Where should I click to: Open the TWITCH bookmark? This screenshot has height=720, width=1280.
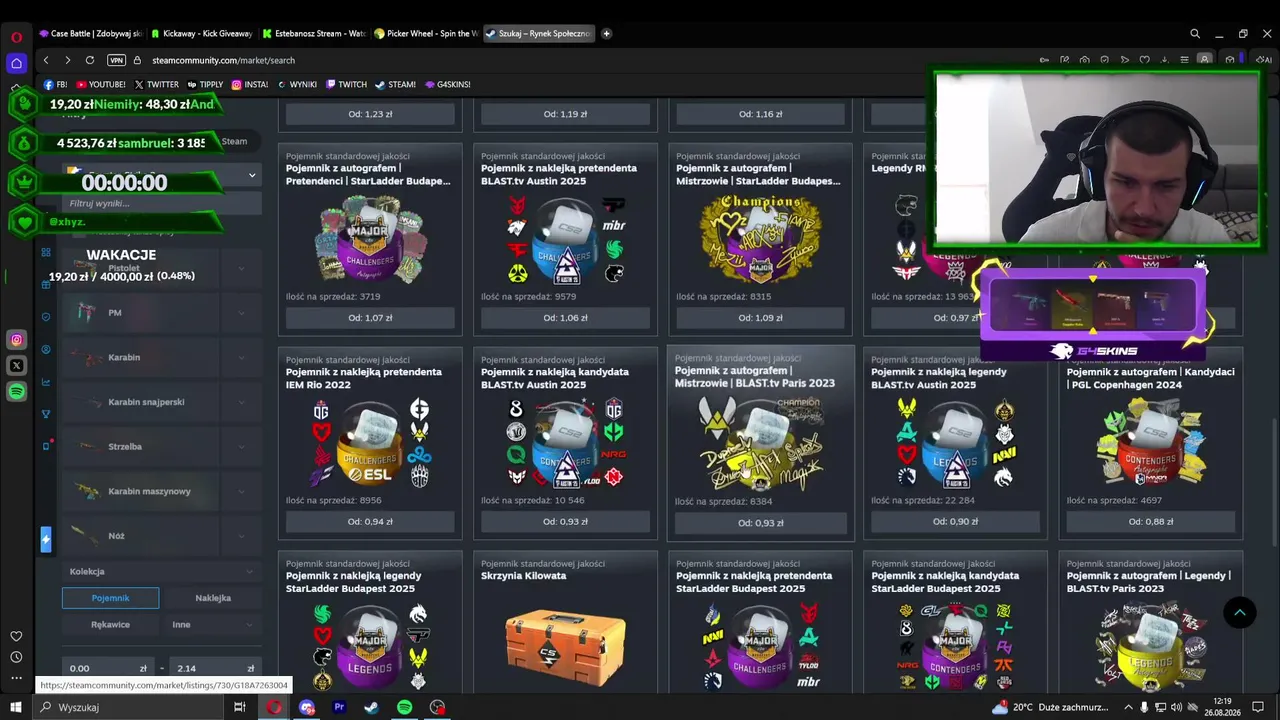(346, 84)
